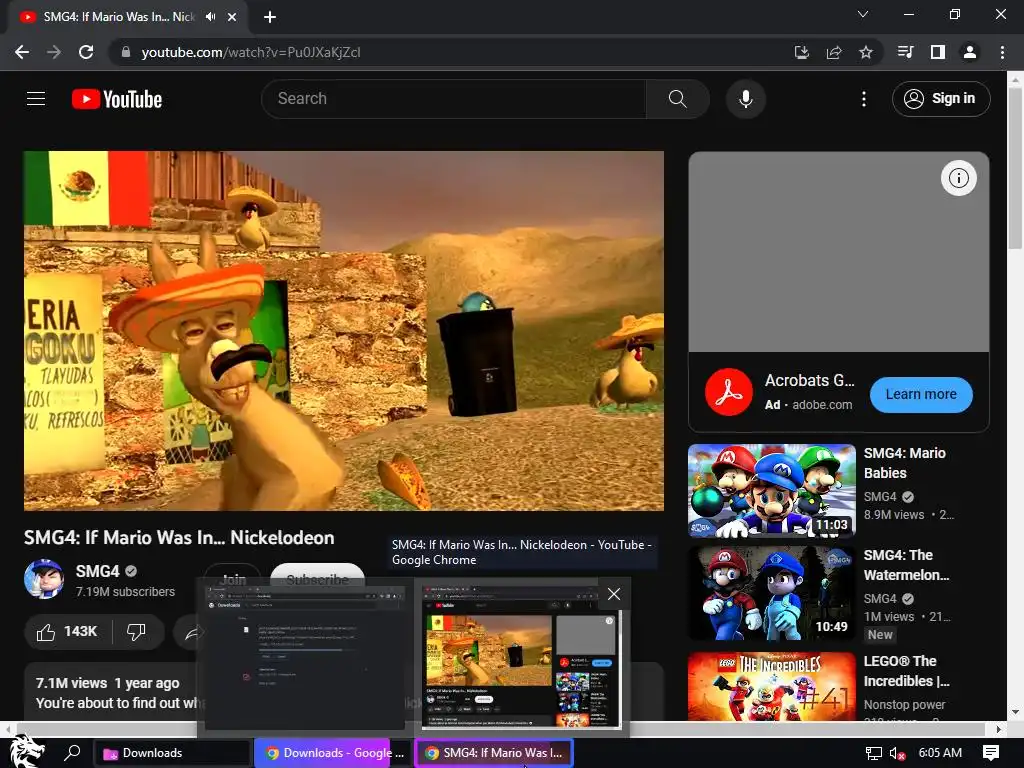The height and width of the screenshot is (768, 1024).
Task: Open tab search chevron
Action: 863,14
